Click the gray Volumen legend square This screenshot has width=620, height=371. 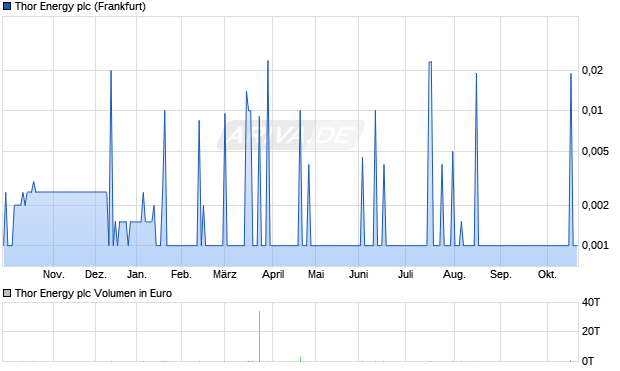(x=7, y=293)
